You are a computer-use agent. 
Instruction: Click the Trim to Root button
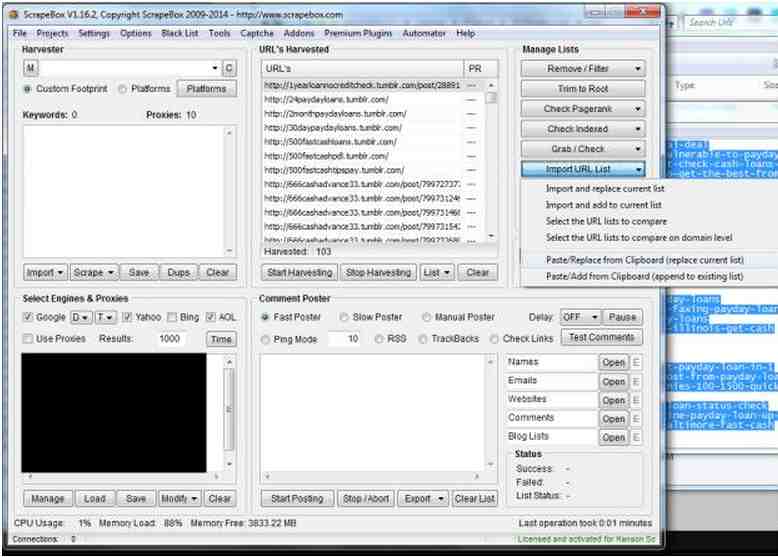[x=583, y=89]
